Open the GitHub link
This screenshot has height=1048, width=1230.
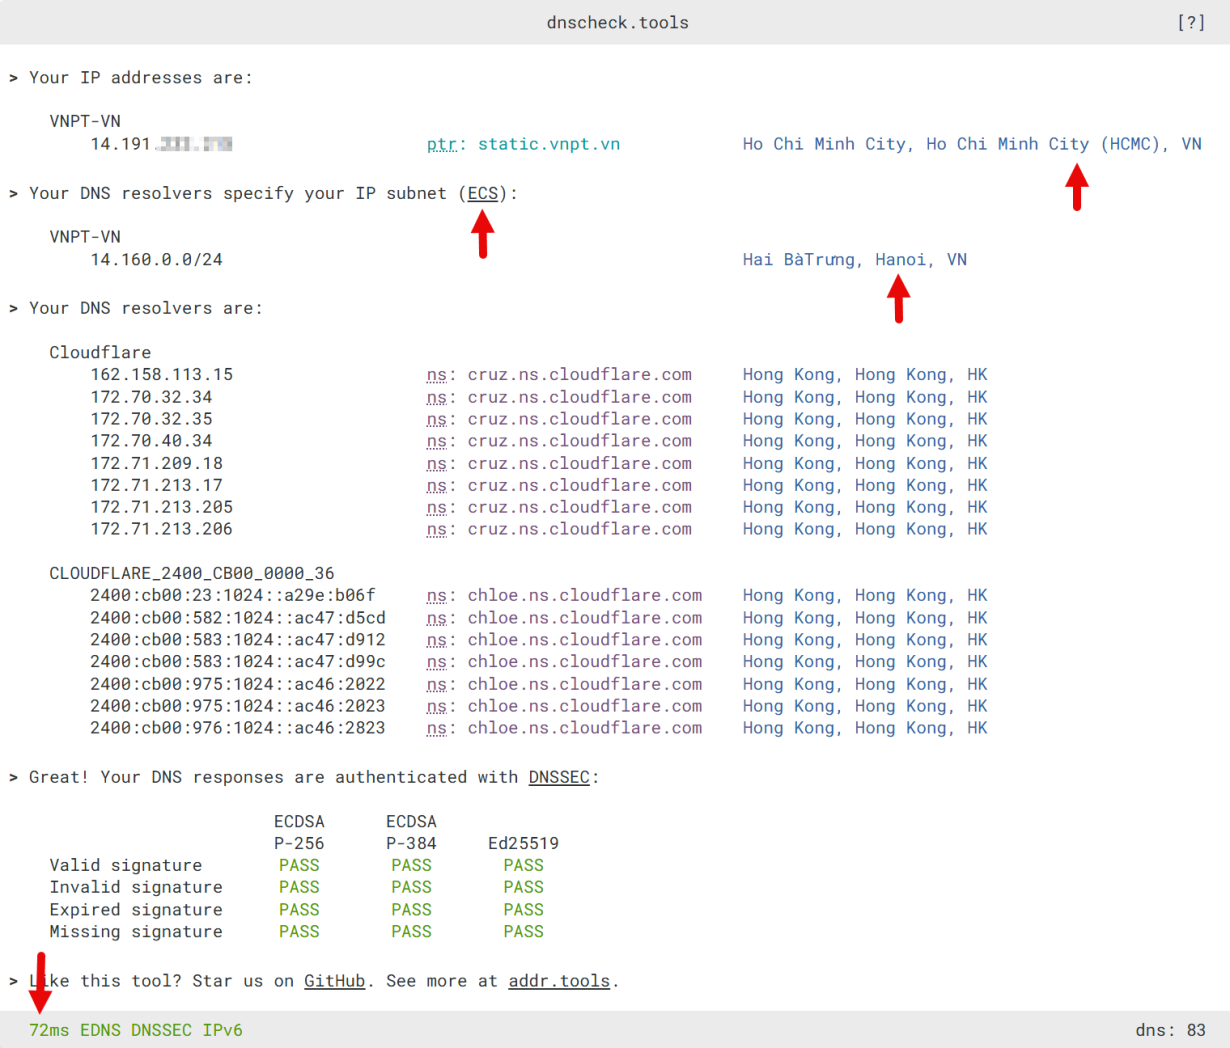[x=334, y=981]
